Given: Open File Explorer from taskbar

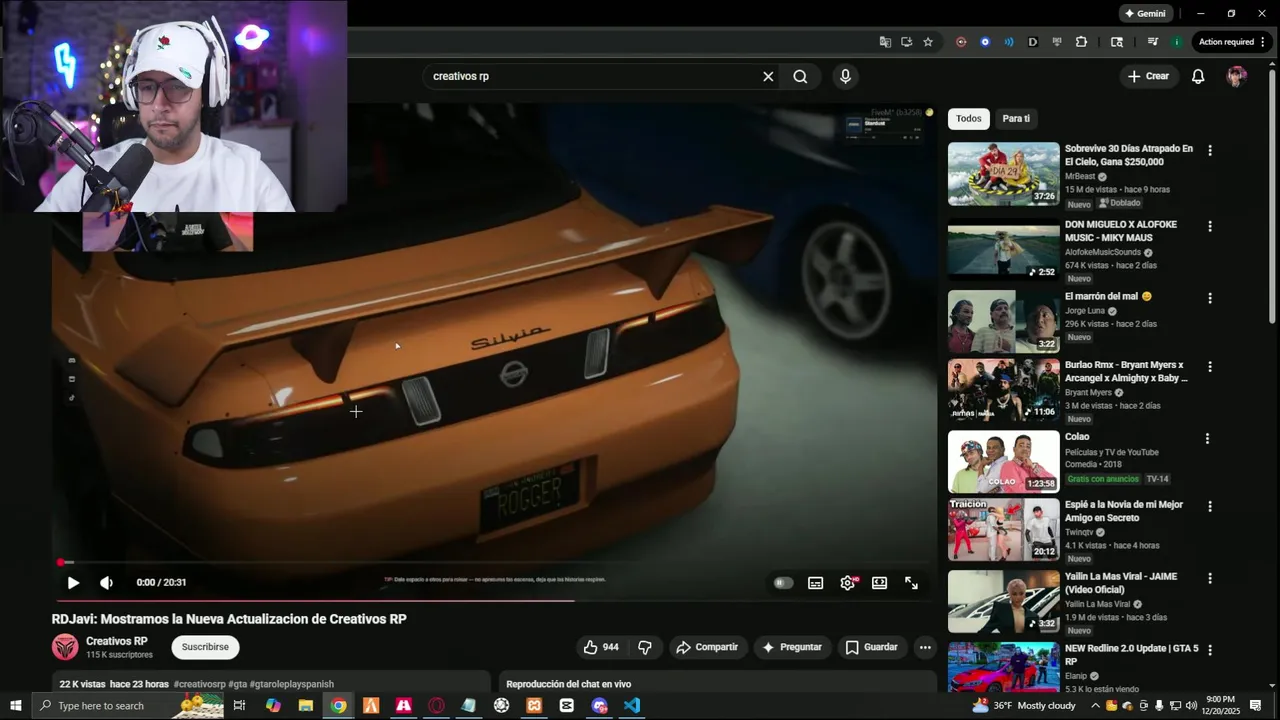Looking at the screenshot, I should (306, 706).
